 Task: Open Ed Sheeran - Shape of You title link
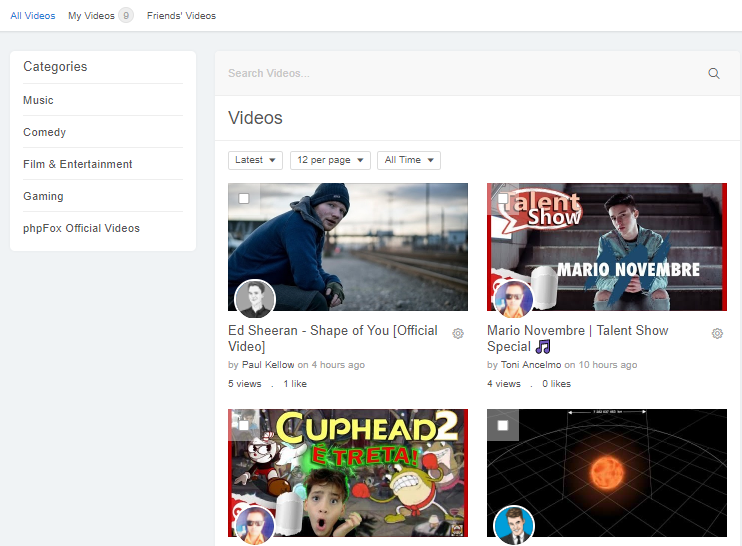[x=333, y=338]
